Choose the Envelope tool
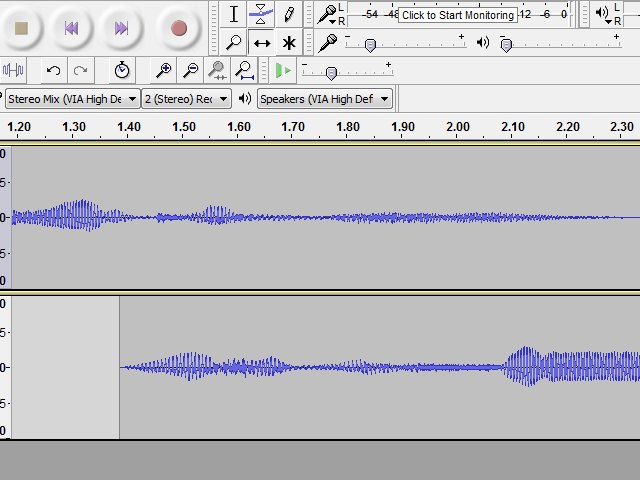Image resolution: width=640 pixels, height=480 pixels. point(261,14)
